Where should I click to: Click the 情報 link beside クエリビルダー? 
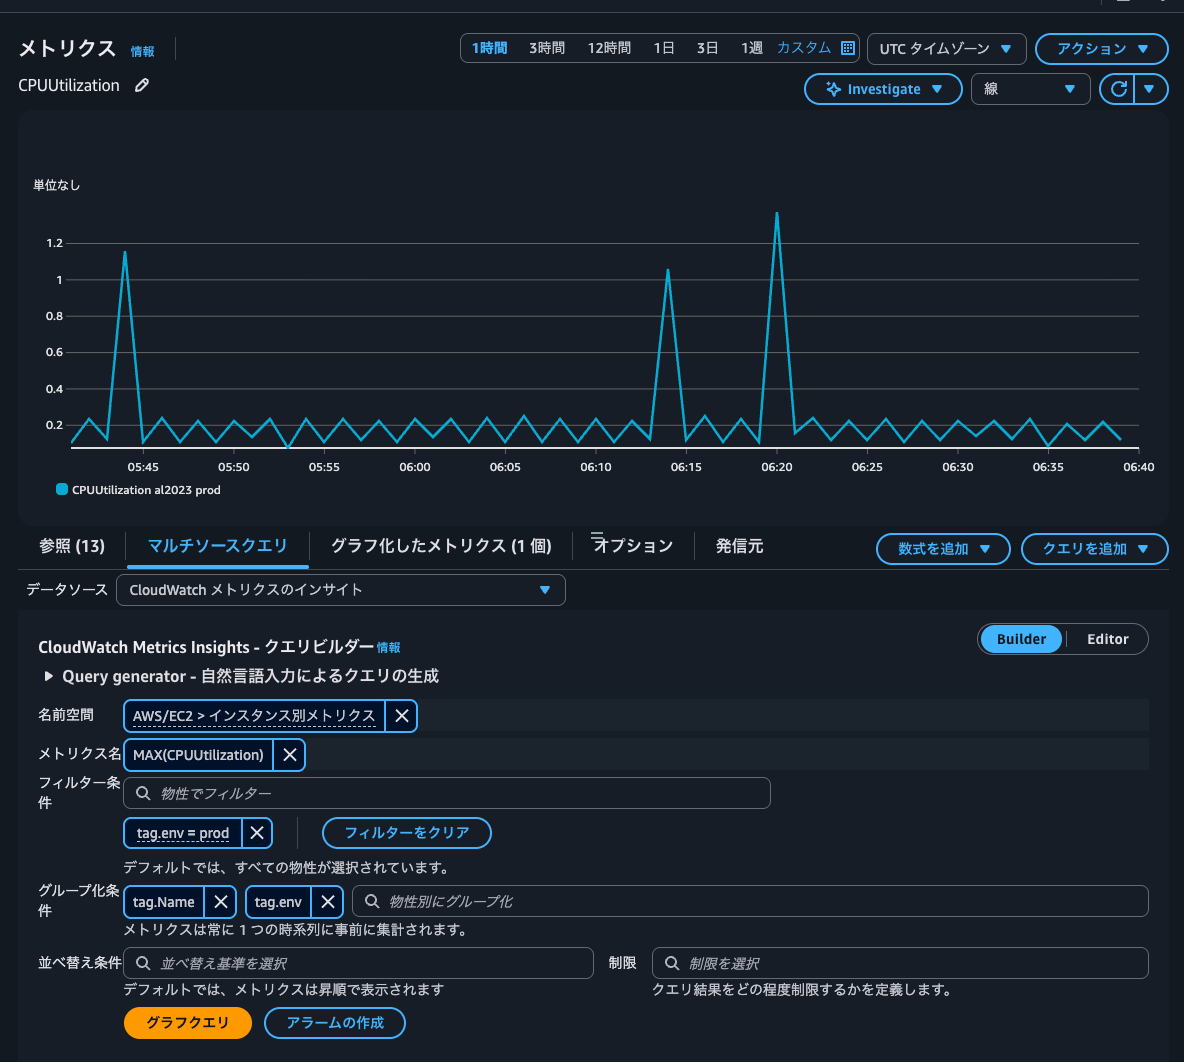click(x=388, y=647)
